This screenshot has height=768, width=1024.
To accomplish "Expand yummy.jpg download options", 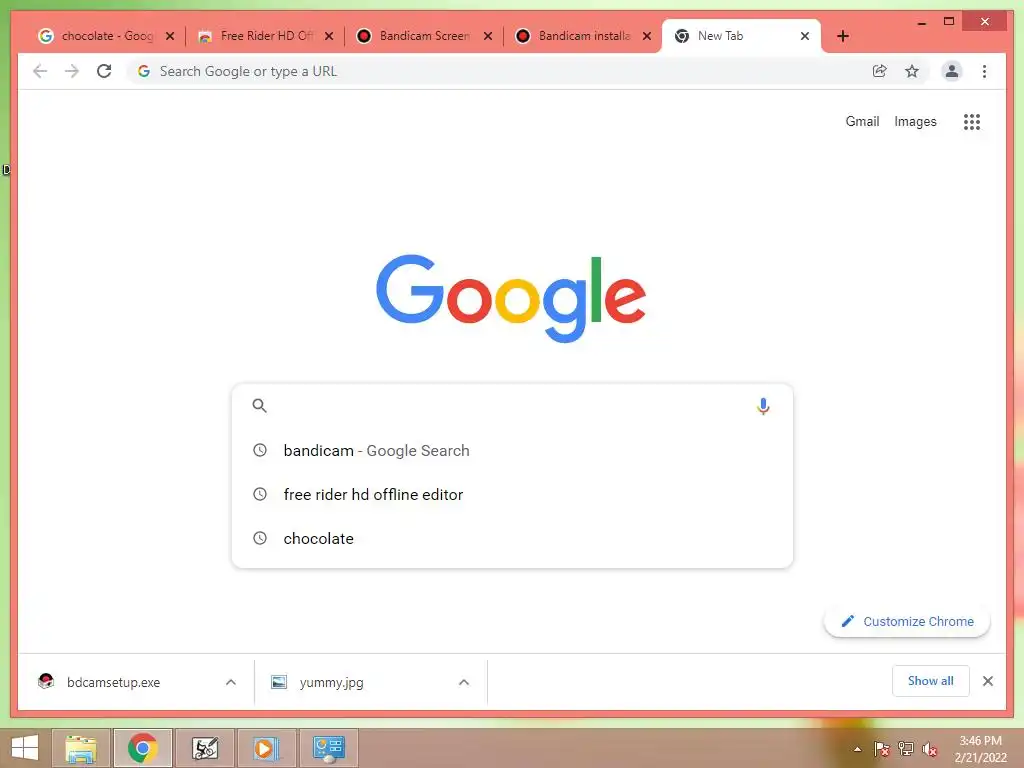I will tap(464, 682).
